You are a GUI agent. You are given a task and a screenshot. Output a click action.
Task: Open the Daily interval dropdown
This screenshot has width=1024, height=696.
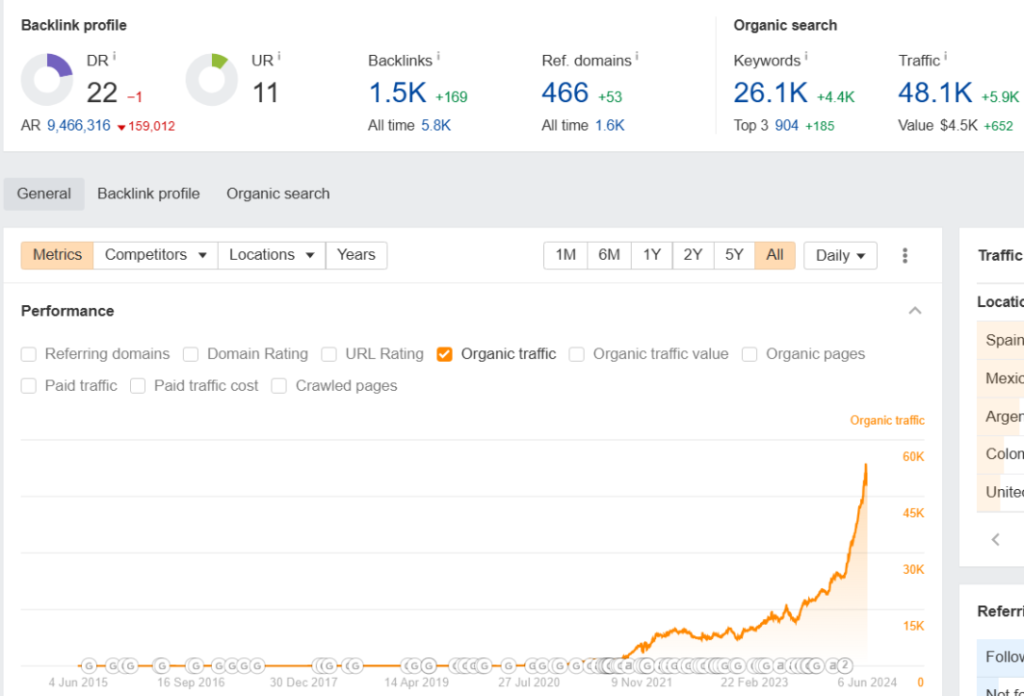[840, 255]
